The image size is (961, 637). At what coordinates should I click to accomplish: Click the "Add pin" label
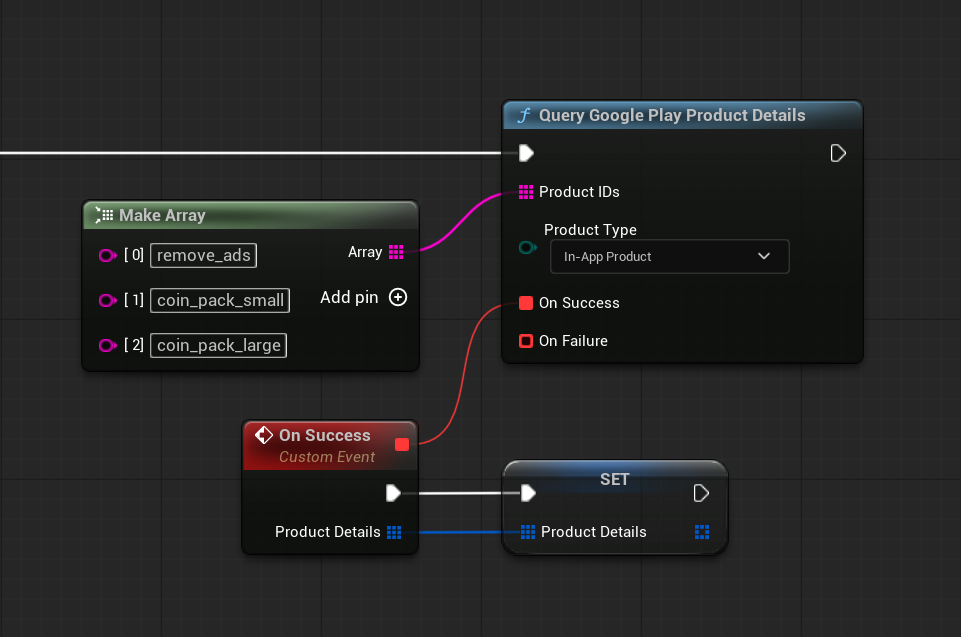click(349, 297)
